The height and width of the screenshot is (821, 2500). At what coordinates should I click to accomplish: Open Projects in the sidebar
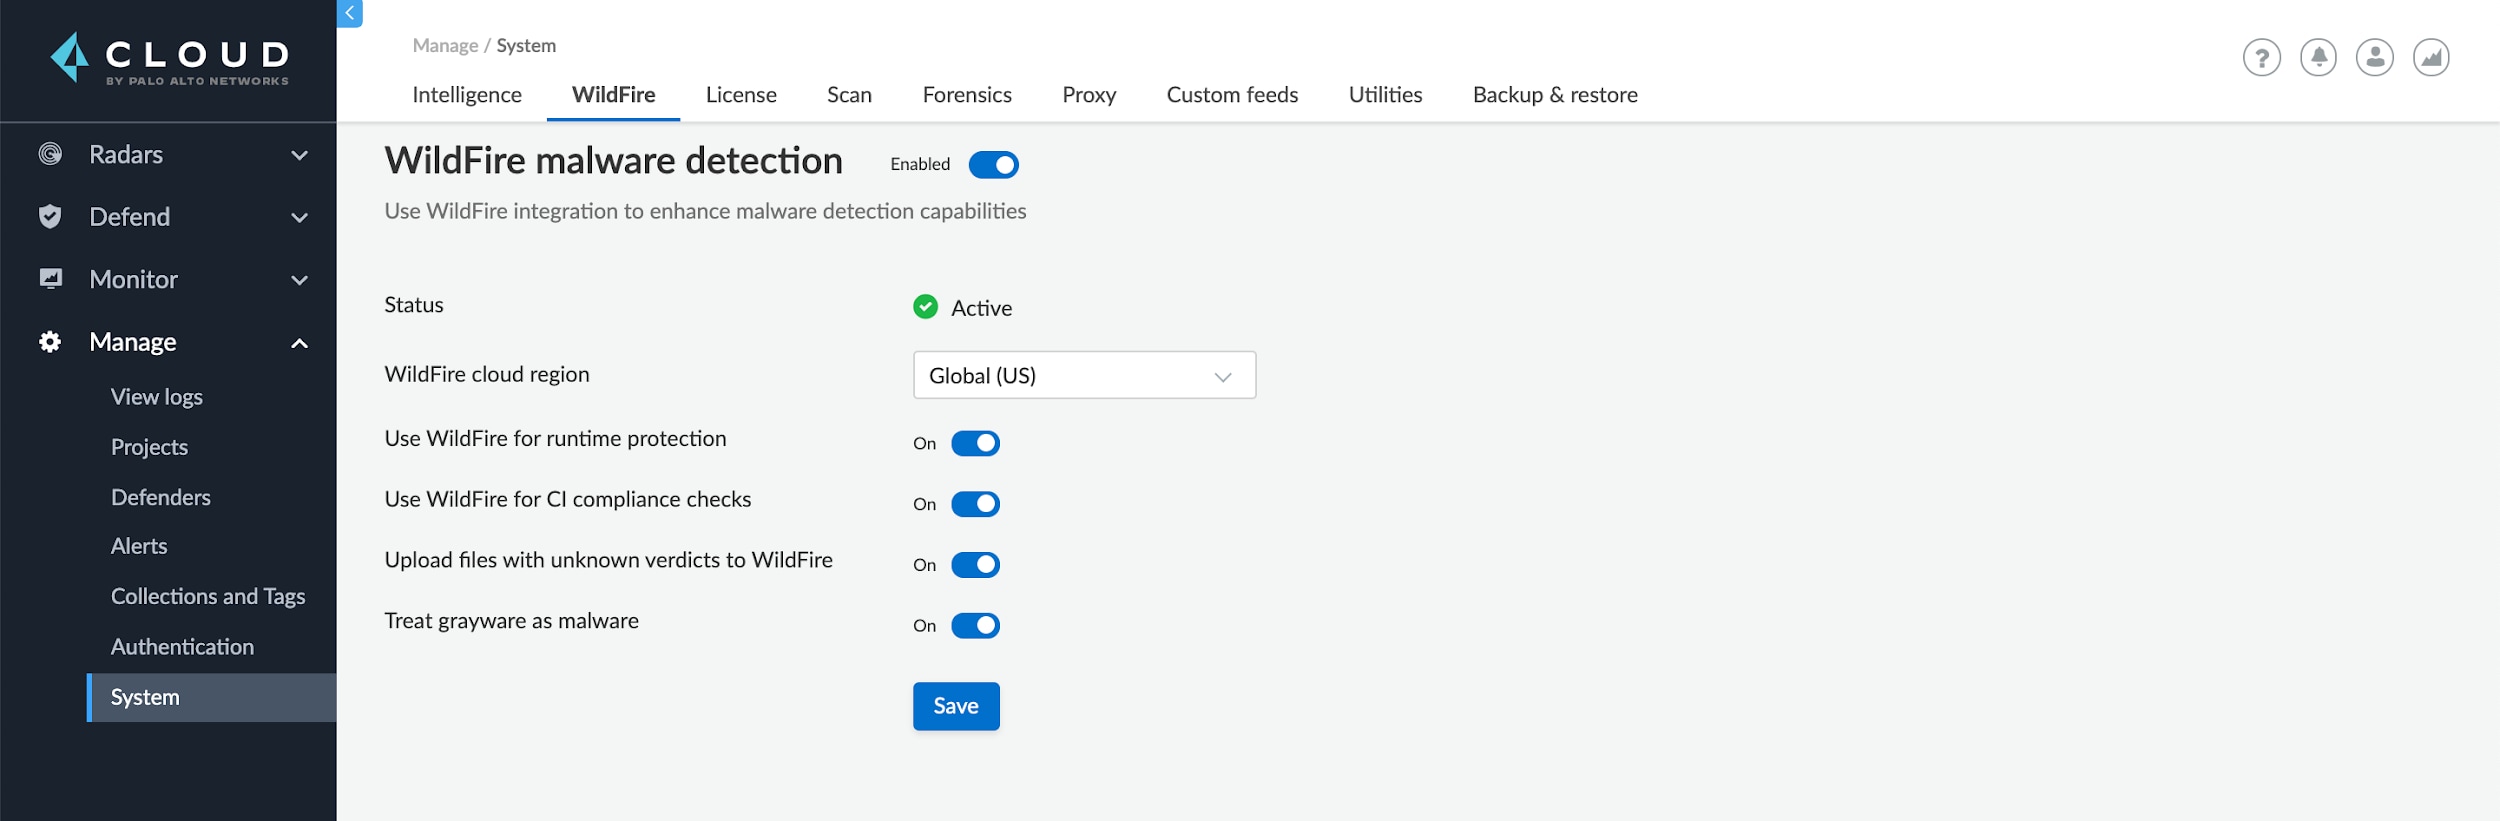pyautogui.click(x=149, y=447)
